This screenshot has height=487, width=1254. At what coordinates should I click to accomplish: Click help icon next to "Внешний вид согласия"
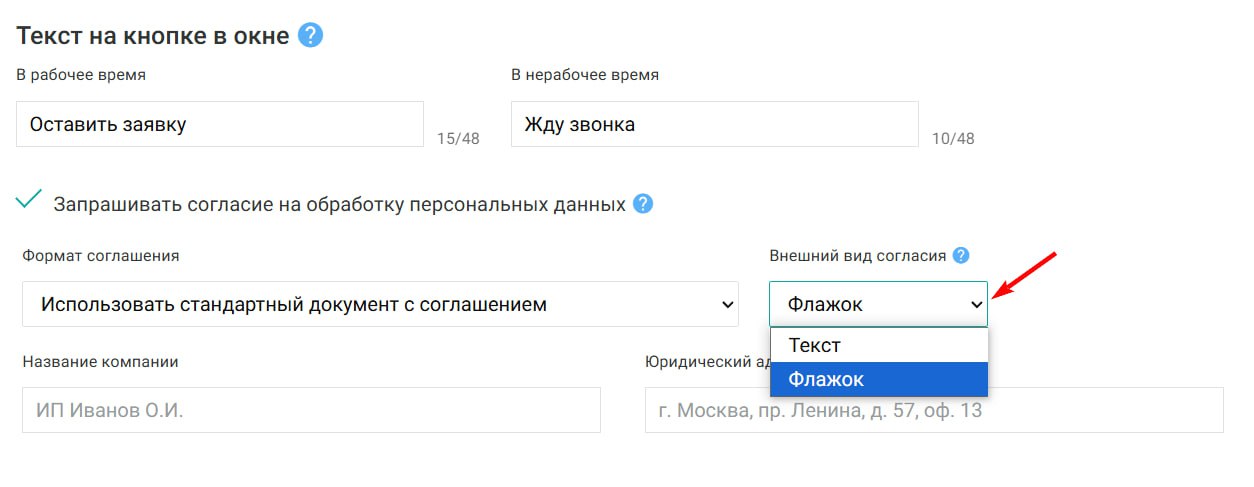point(961,255)
